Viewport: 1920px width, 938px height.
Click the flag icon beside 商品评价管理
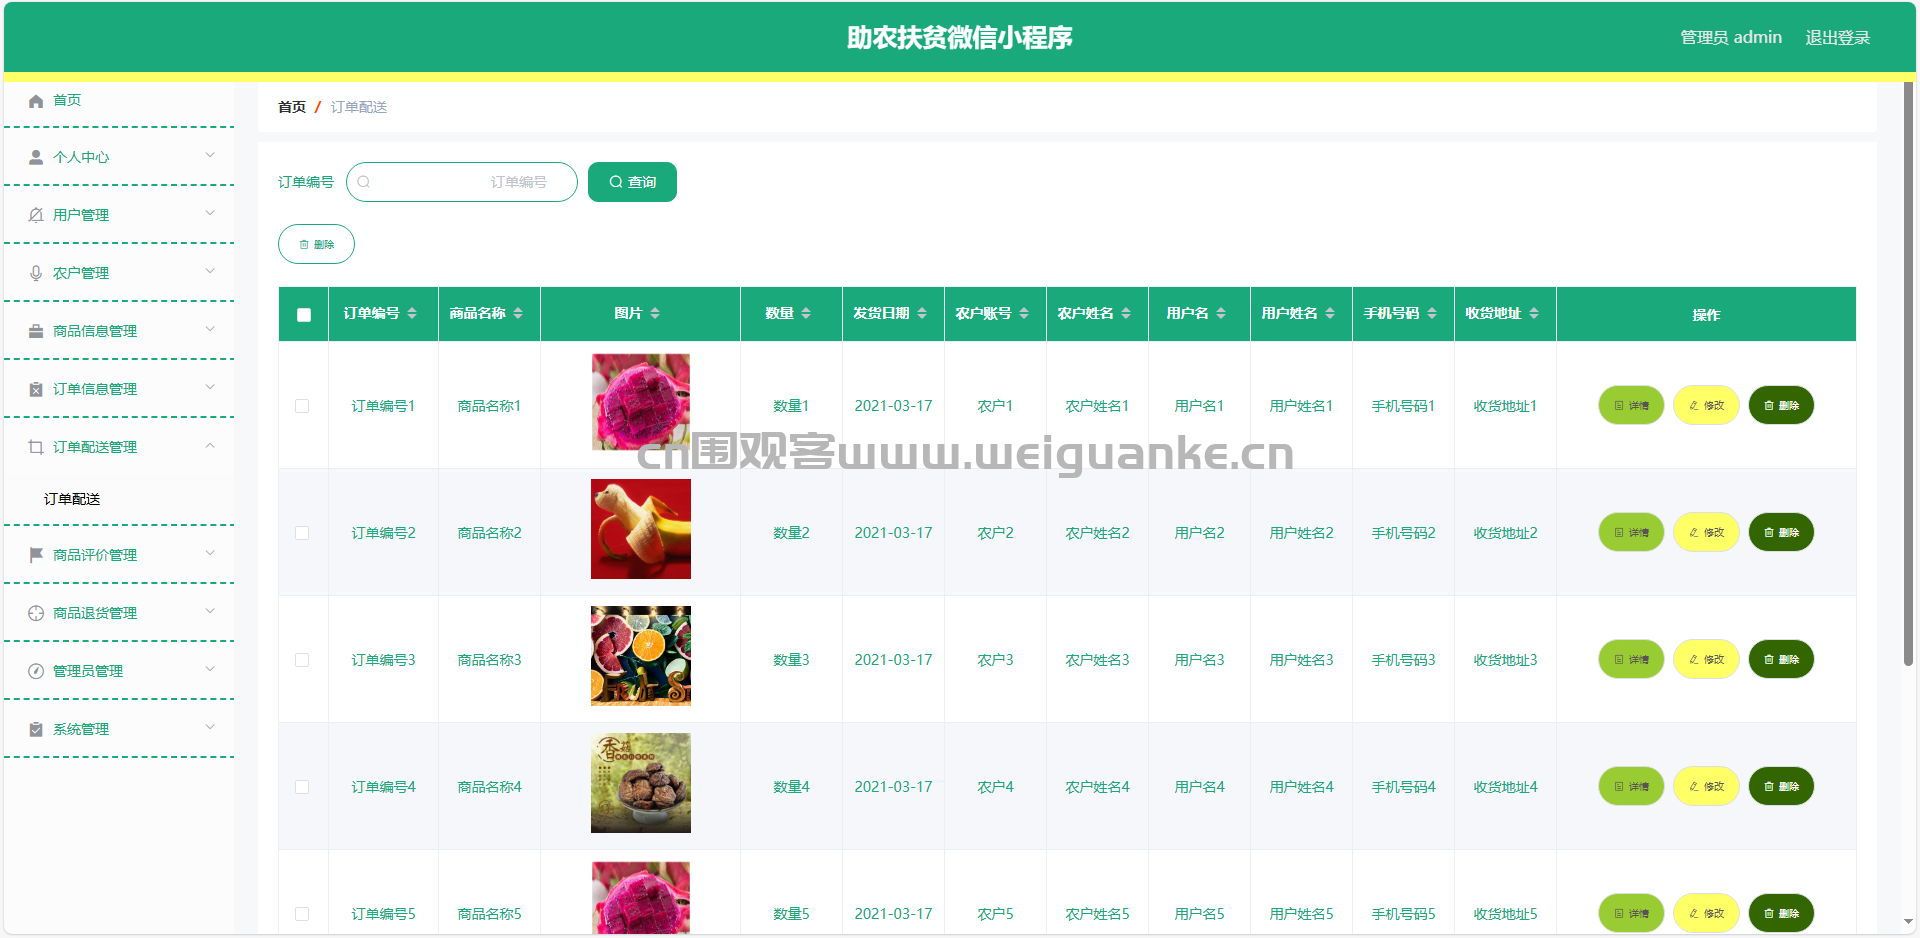pos(36,555)
